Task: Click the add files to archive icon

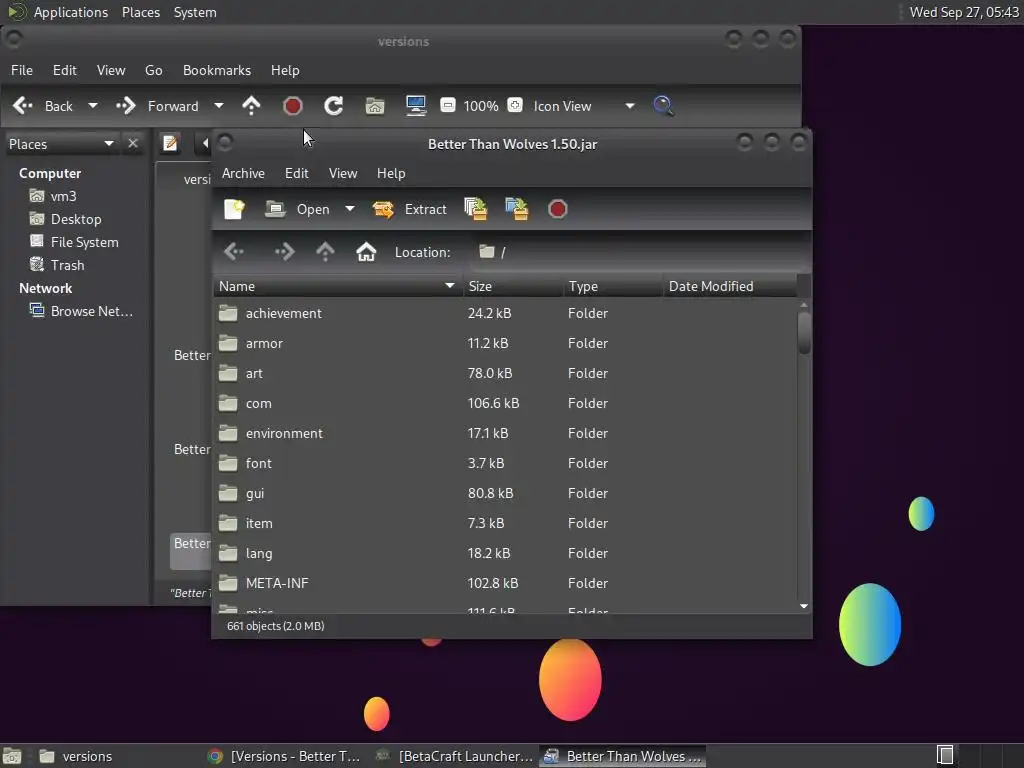Action: (475, 209)
